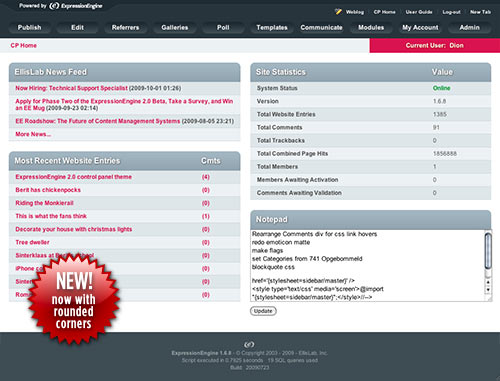Click the Members Awaiting Activation row label
This screenshot has width=500, height=381.
click(297, 180)
